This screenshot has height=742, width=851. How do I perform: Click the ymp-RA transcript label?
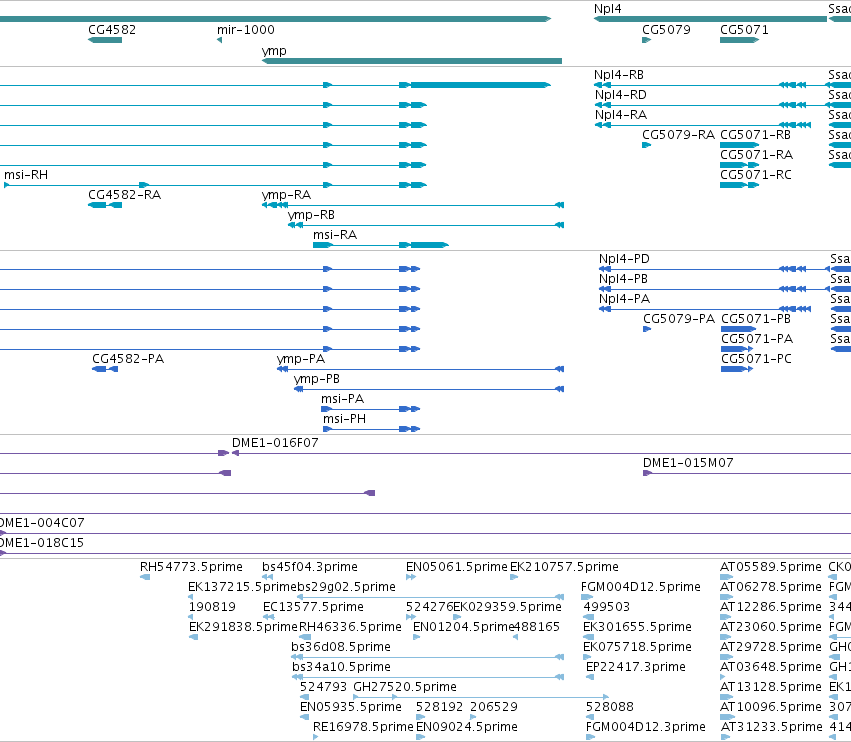point(286,195)
